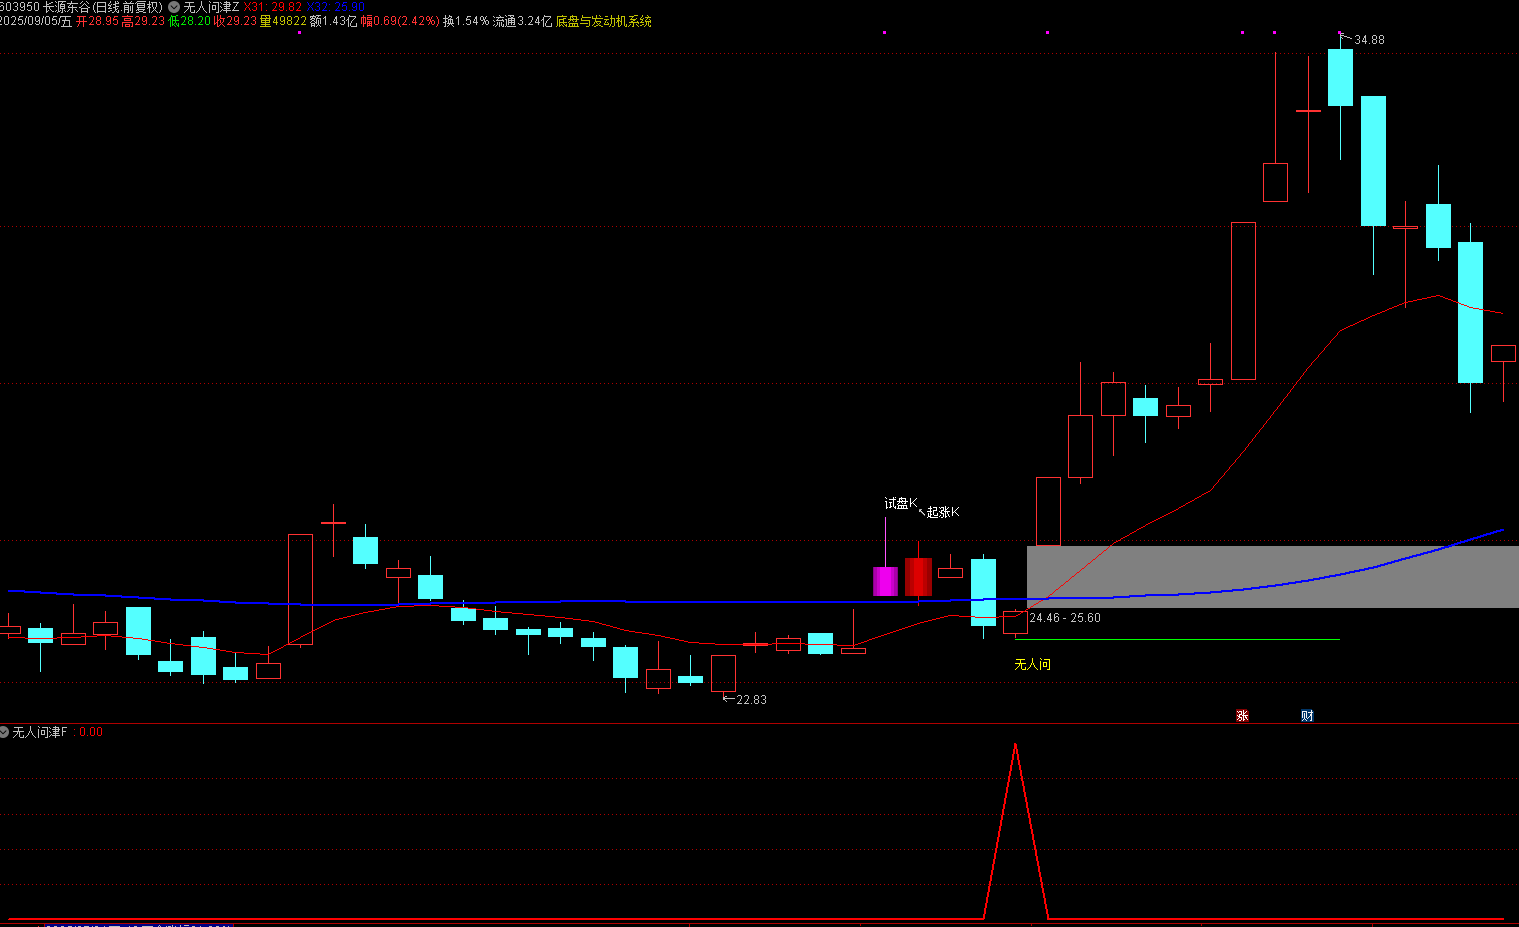Click the 量49822 volume value
Viewport: 1519px width, 927px height.
(x=283, y=21)
